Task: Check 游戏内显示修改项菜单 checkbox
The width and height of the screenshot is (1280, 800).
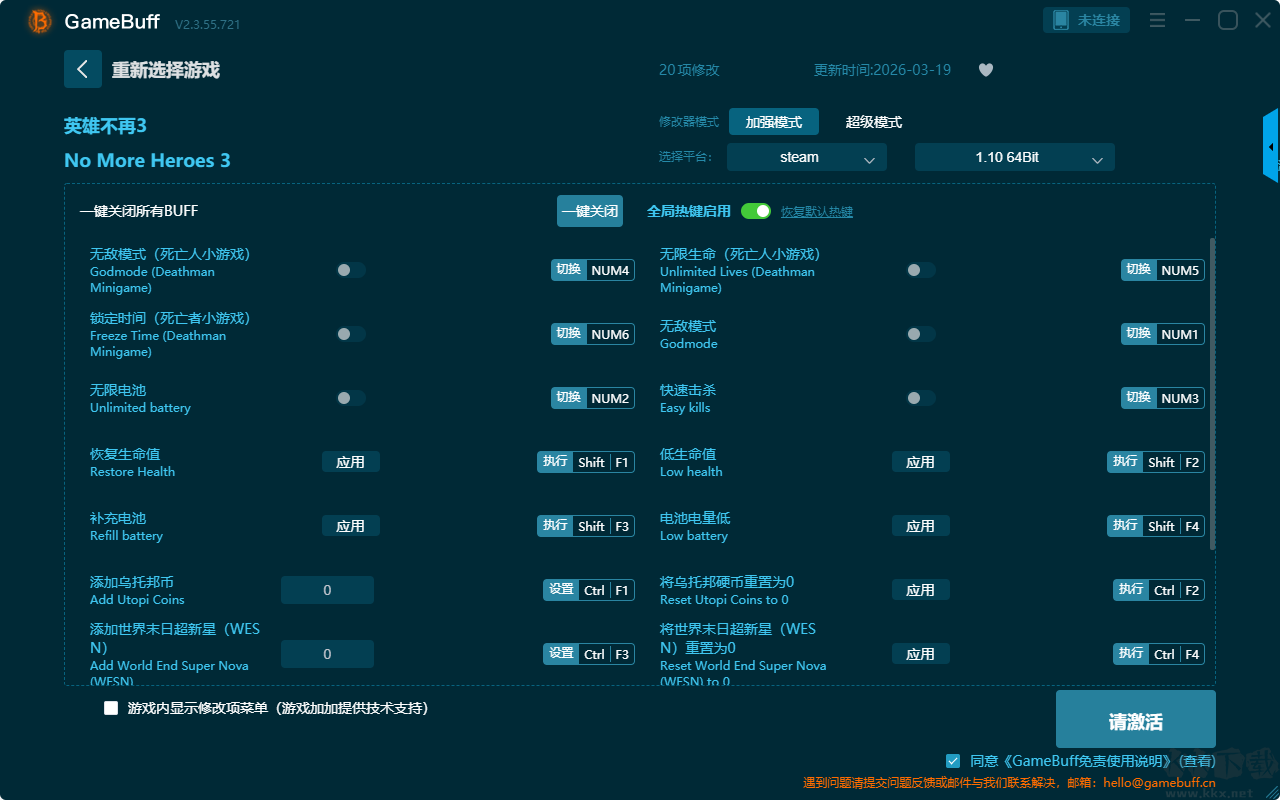Action: (111, 708)
